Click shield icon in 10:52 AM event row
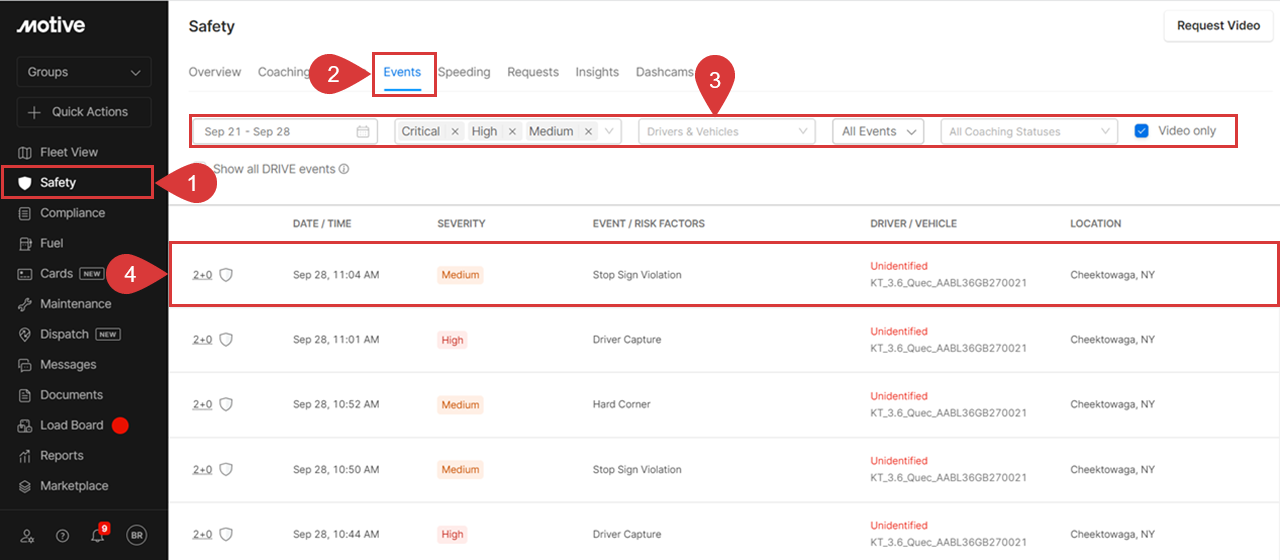Screen dimensions: 1280x560 pyautogui.click(x=226, y=404)
